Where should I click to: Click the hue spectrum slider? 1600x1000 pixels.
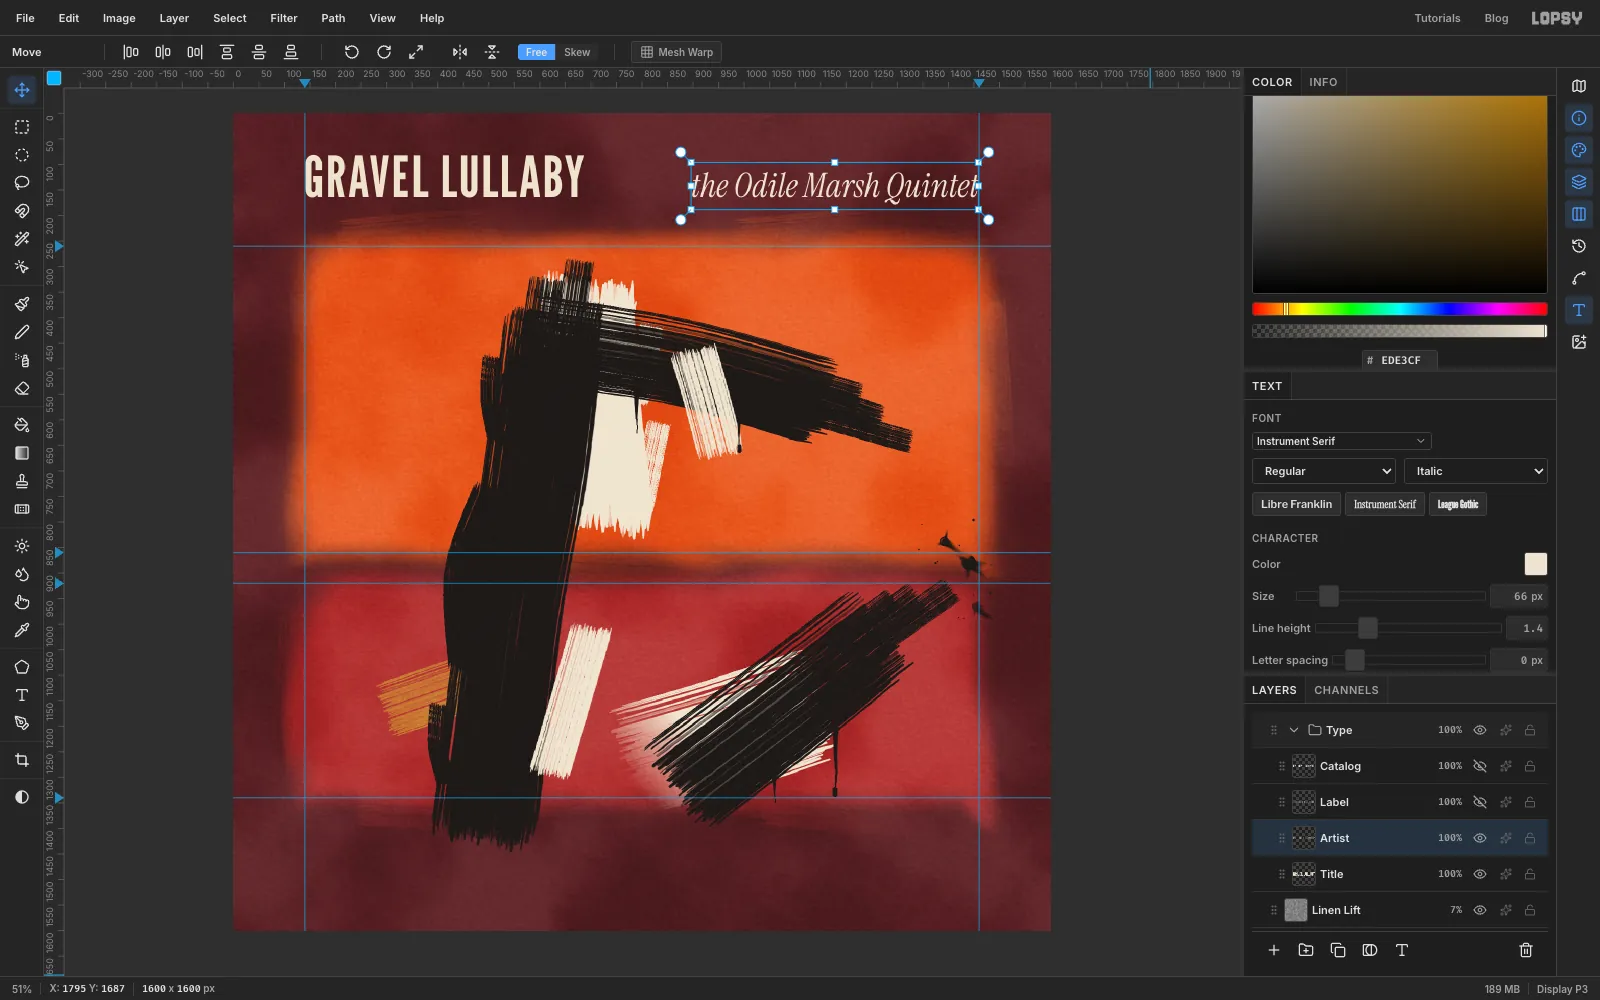(x=1399, y=309)
